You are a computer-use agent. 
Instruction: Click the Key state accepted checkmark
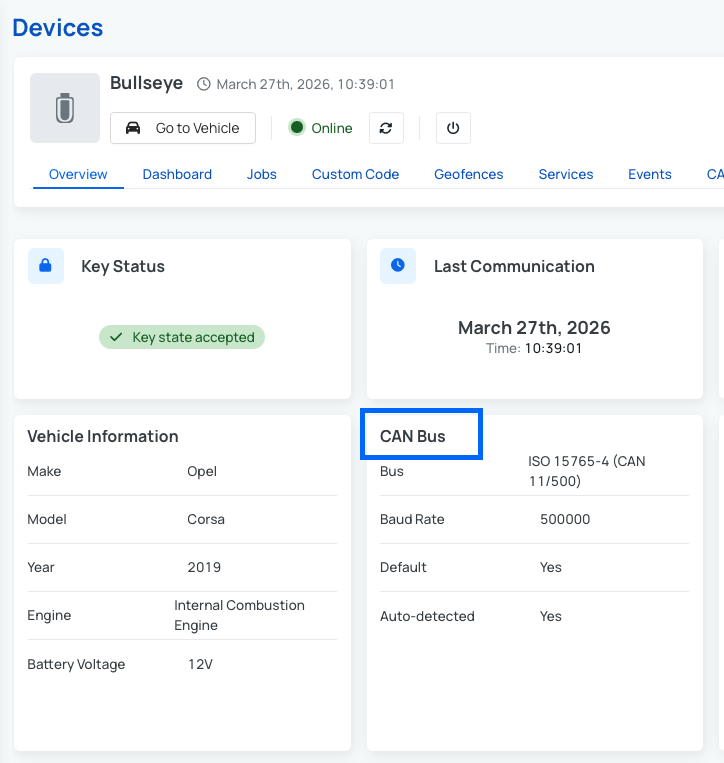click(116, 338)
